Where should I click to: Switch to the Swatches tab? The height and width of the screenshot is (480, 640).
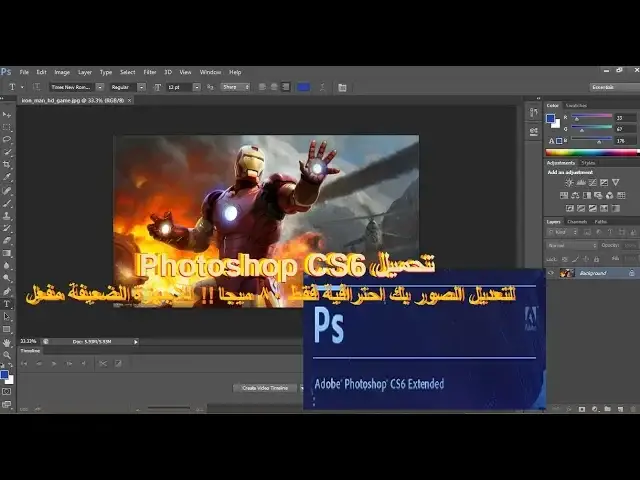click(576, 105)
